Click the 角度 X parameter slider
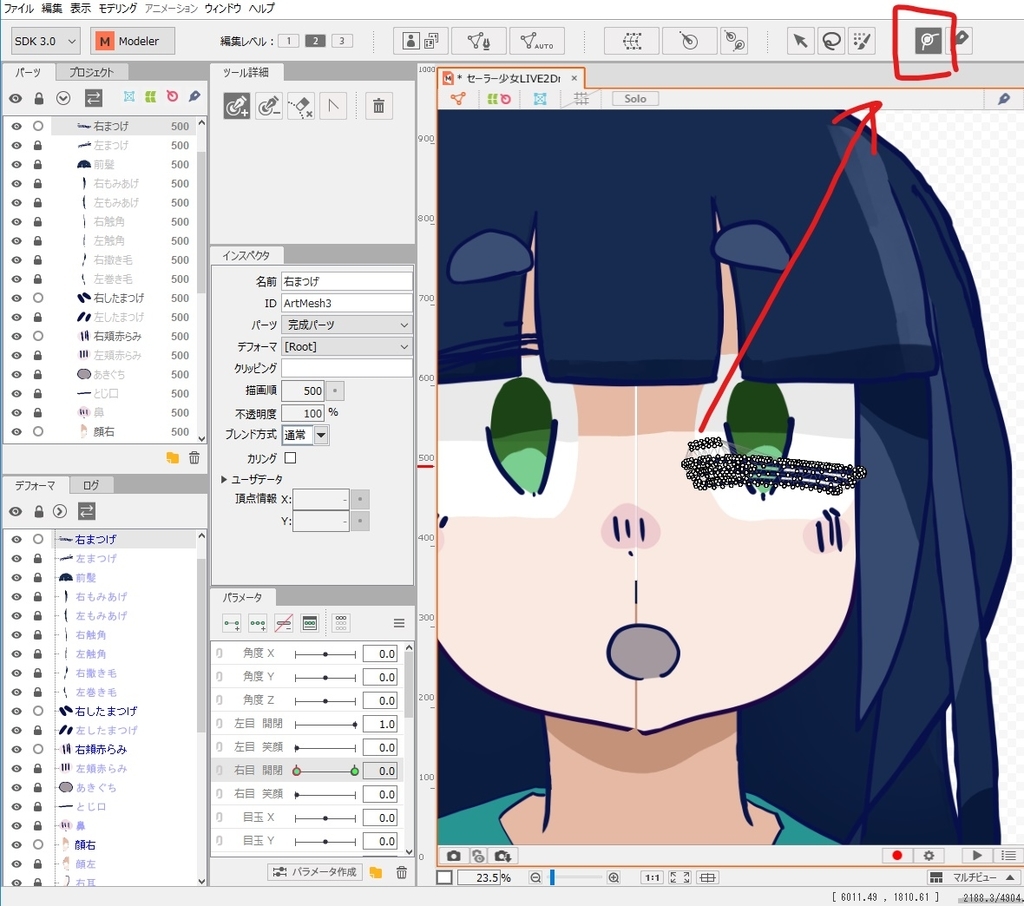Screen dimensions: 1024x906 pyautogui.click(x=325, y=654)
